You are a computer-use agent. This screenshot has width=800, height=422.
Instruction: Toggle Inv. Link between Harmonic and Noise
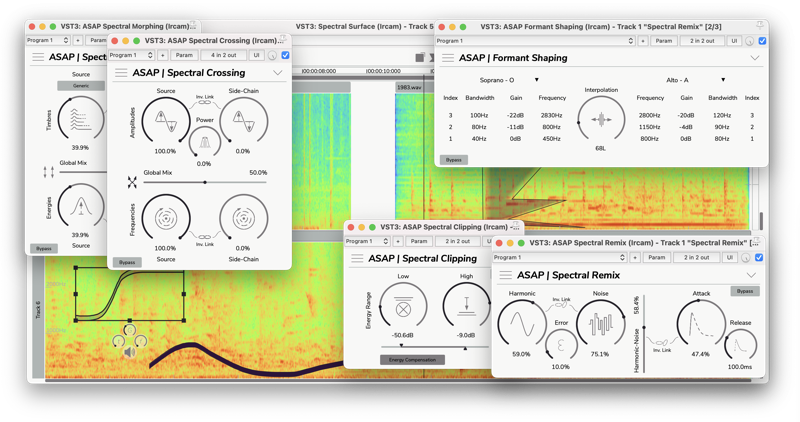click(x=561, y=304)
